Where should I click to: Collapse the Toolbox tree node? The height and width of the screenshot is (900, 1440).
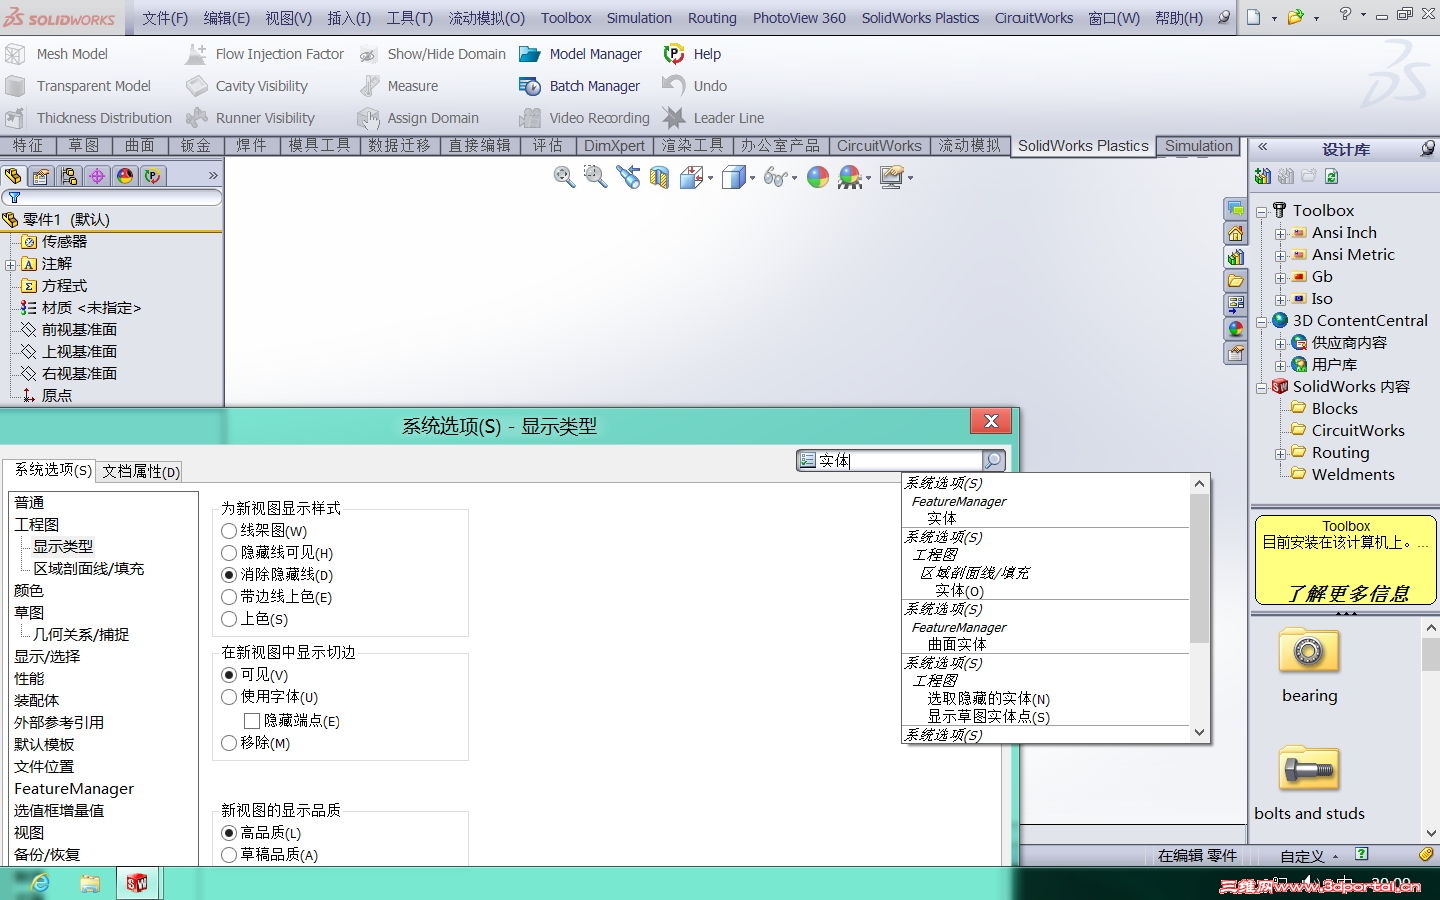tap(1262, 211)
